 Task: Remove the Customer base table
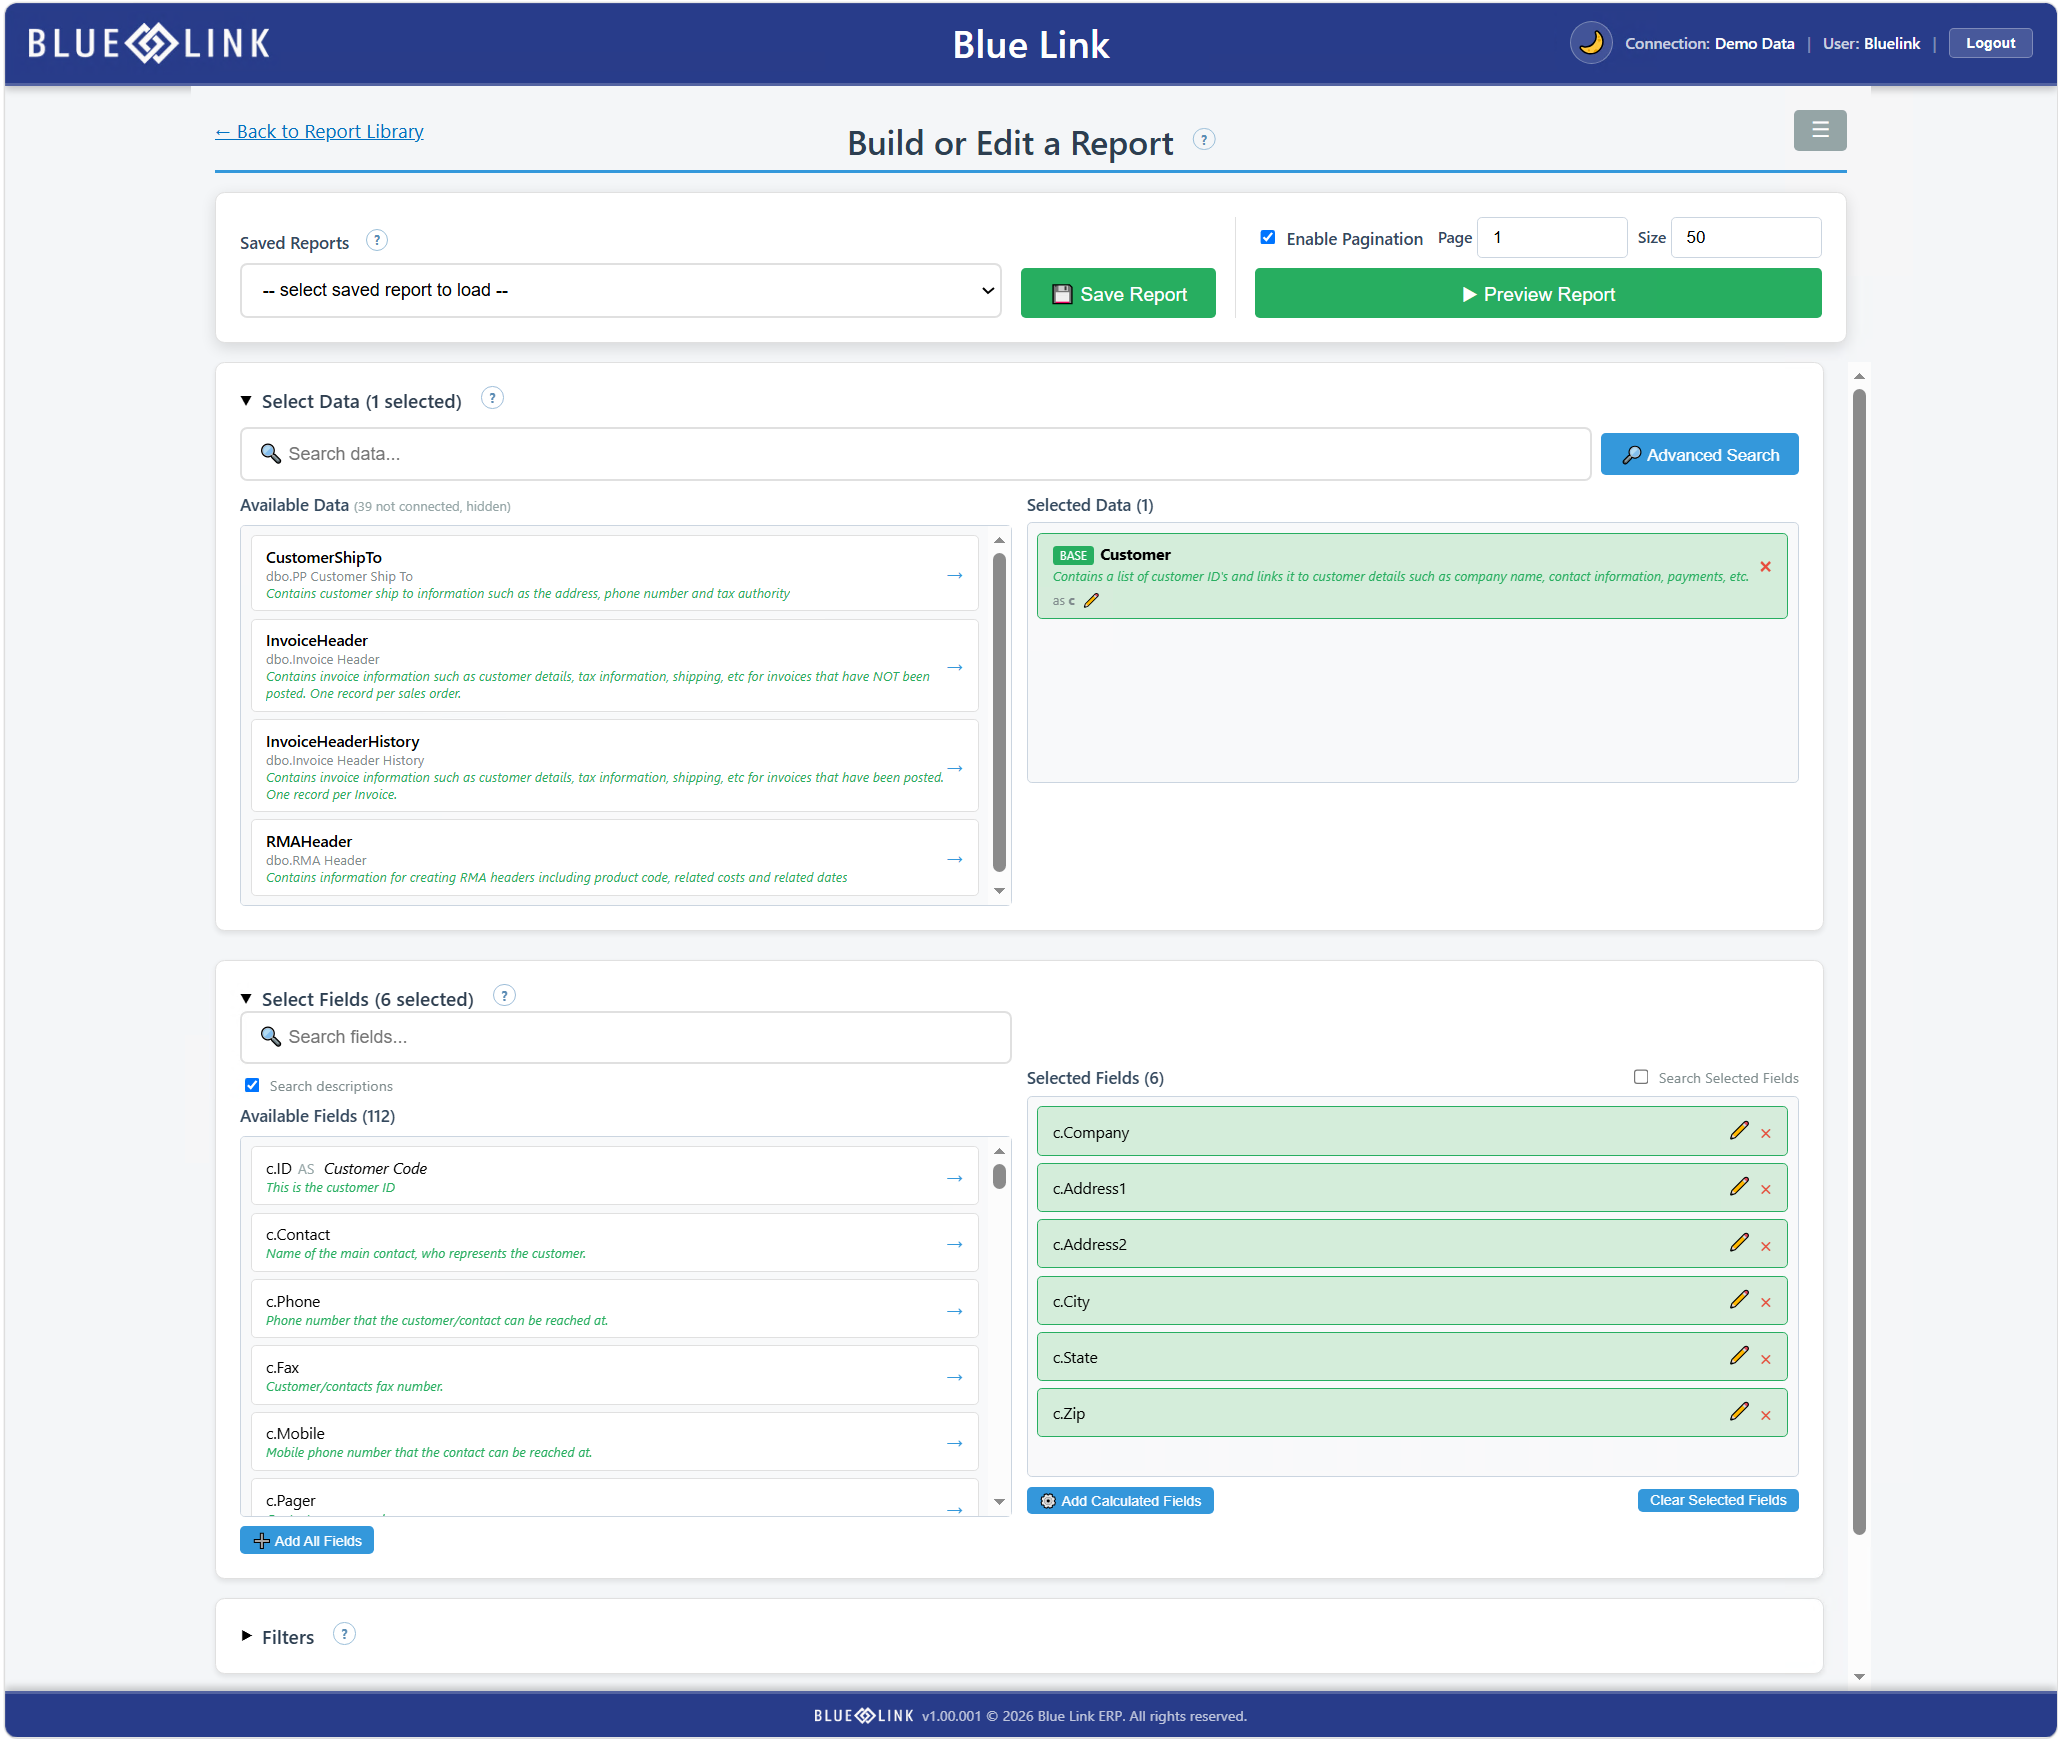coord(1765,567)
